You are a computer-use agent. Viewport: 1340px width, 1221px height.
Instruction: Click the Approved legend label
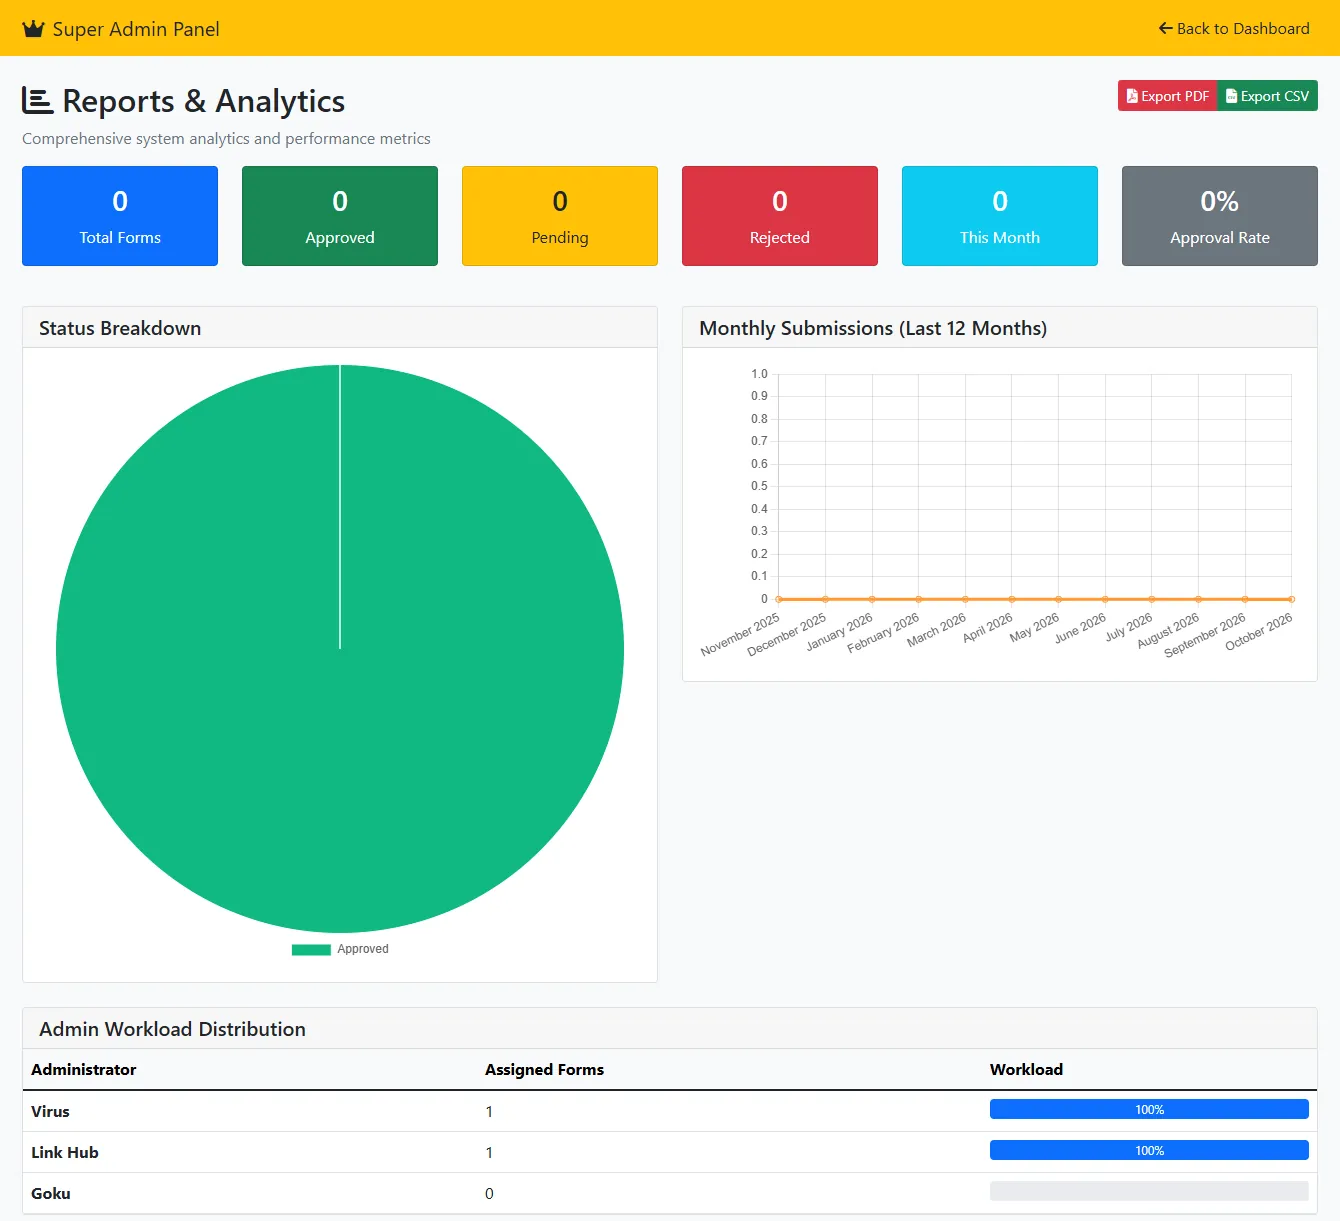363,949
